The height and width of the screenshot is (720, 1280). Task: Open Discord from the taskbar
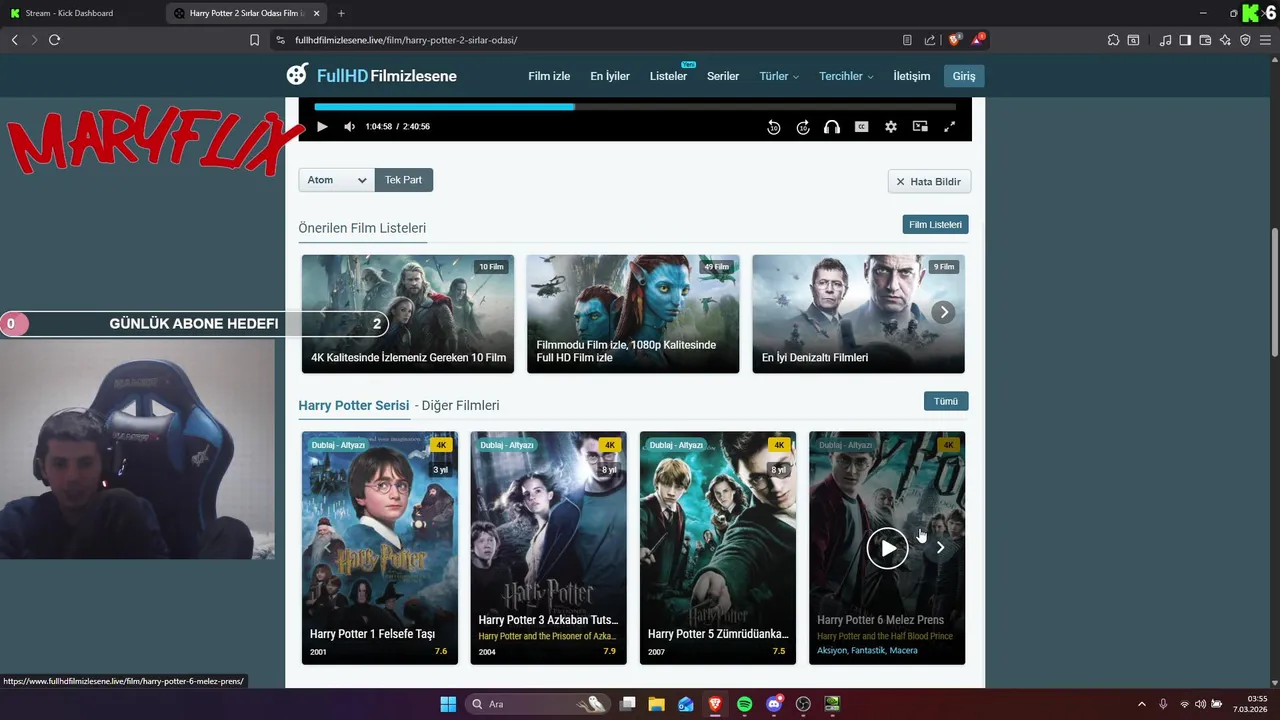point(773,704)
